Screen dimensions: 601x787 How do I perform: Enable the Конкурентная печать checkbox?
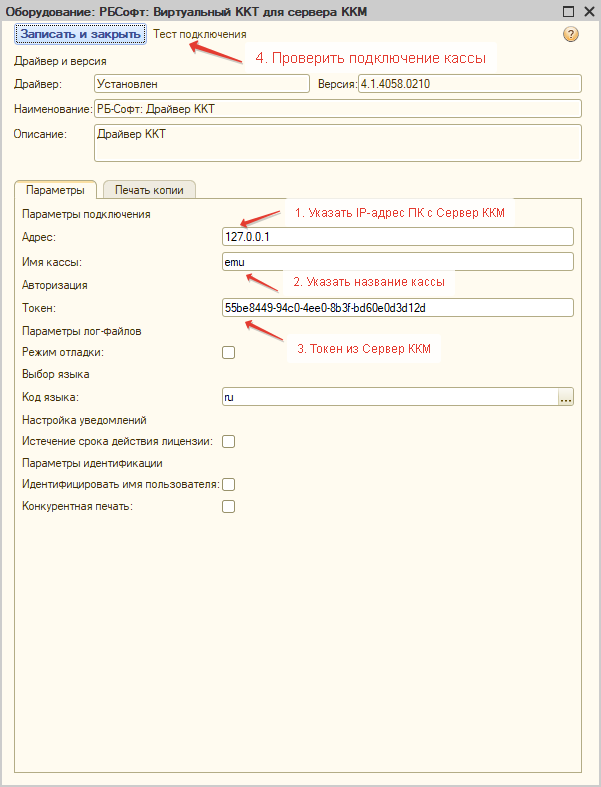pyautogui.click(x=228, y=506)
